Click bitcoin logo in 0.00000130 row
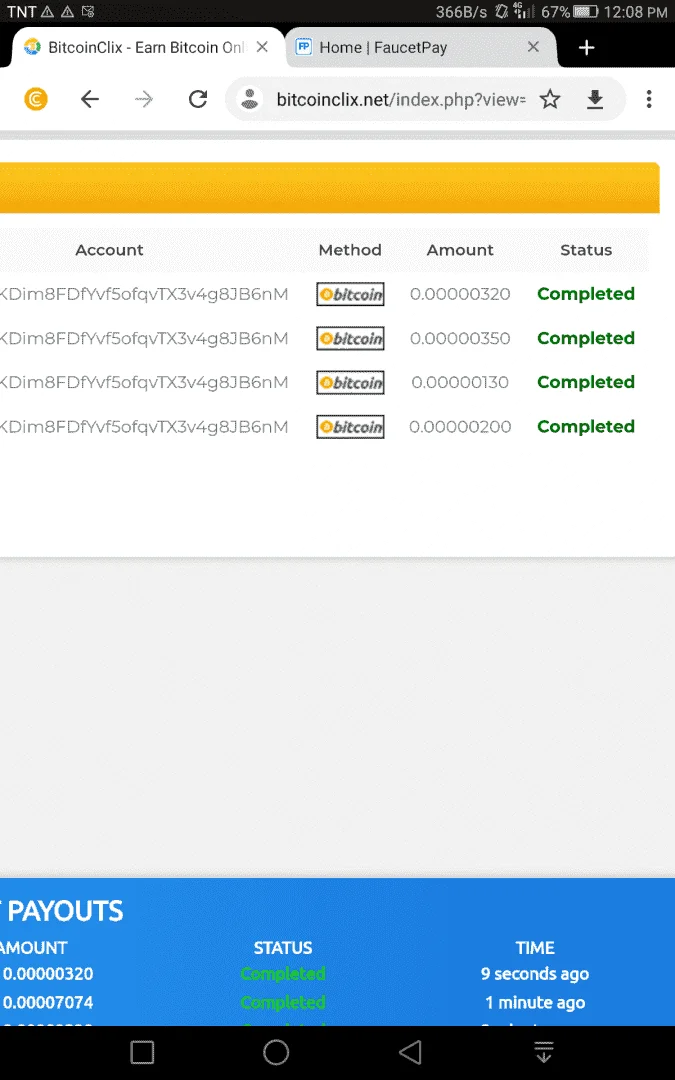675x1080 pixels. 350,382
